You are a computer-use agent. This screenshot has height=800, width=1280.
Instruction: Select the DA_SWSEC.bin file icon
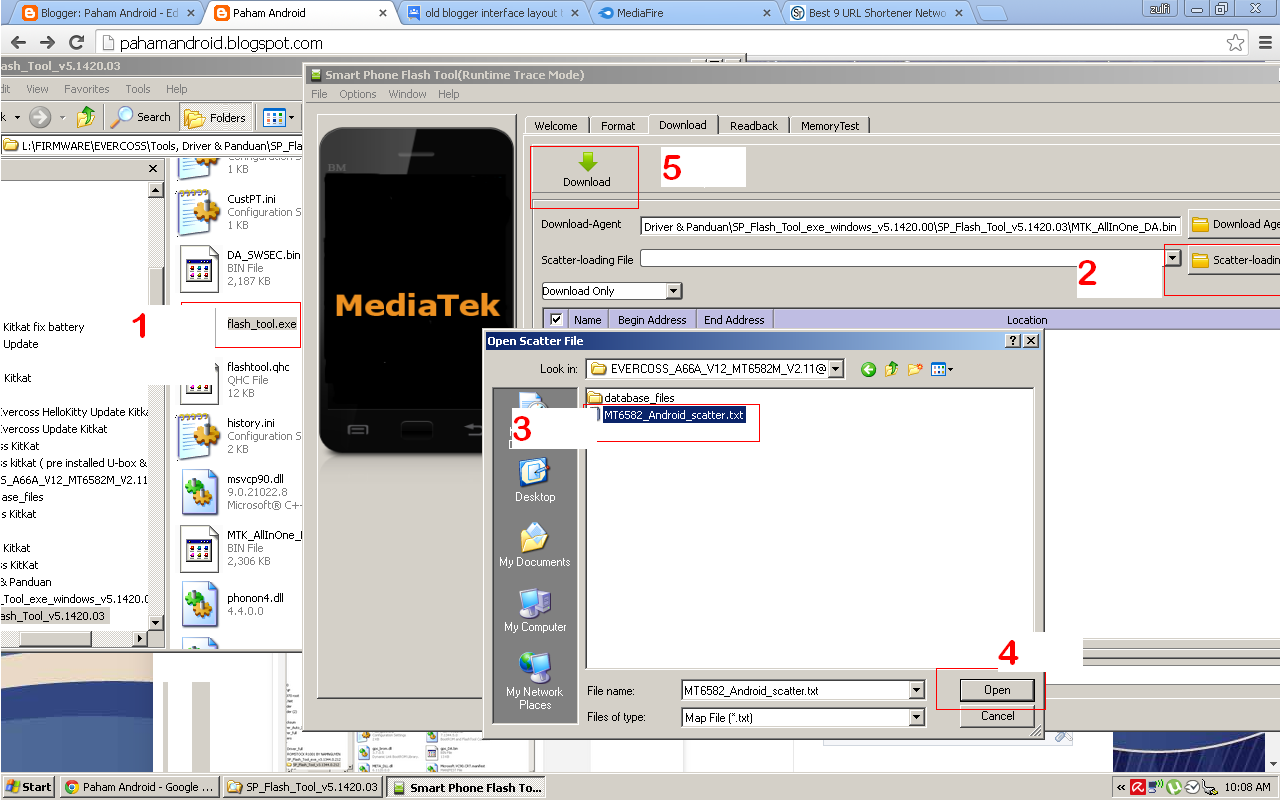(x=198, y=267)
